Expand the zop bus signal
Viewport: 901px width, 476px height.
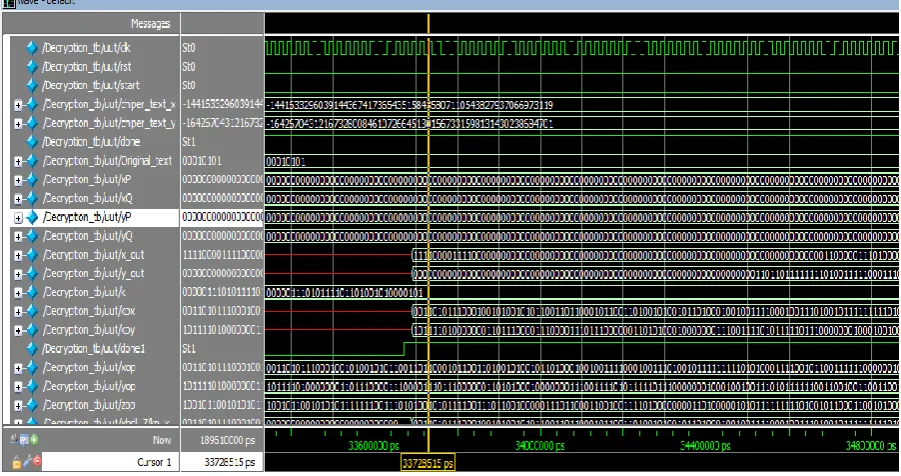click(18, 406)
